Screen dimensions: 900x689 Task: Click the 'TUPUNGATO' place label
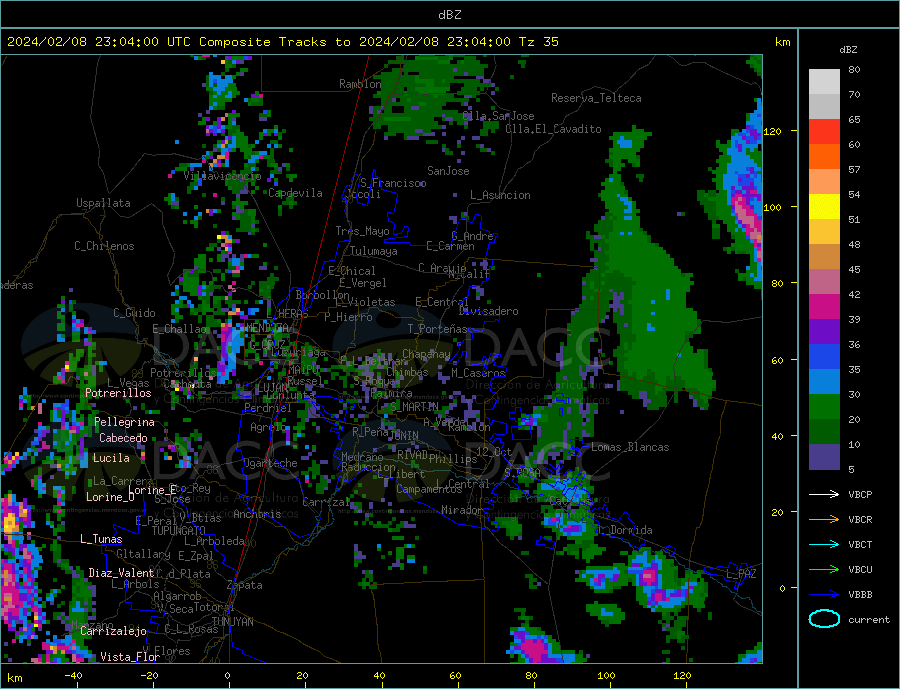point(179,531)
